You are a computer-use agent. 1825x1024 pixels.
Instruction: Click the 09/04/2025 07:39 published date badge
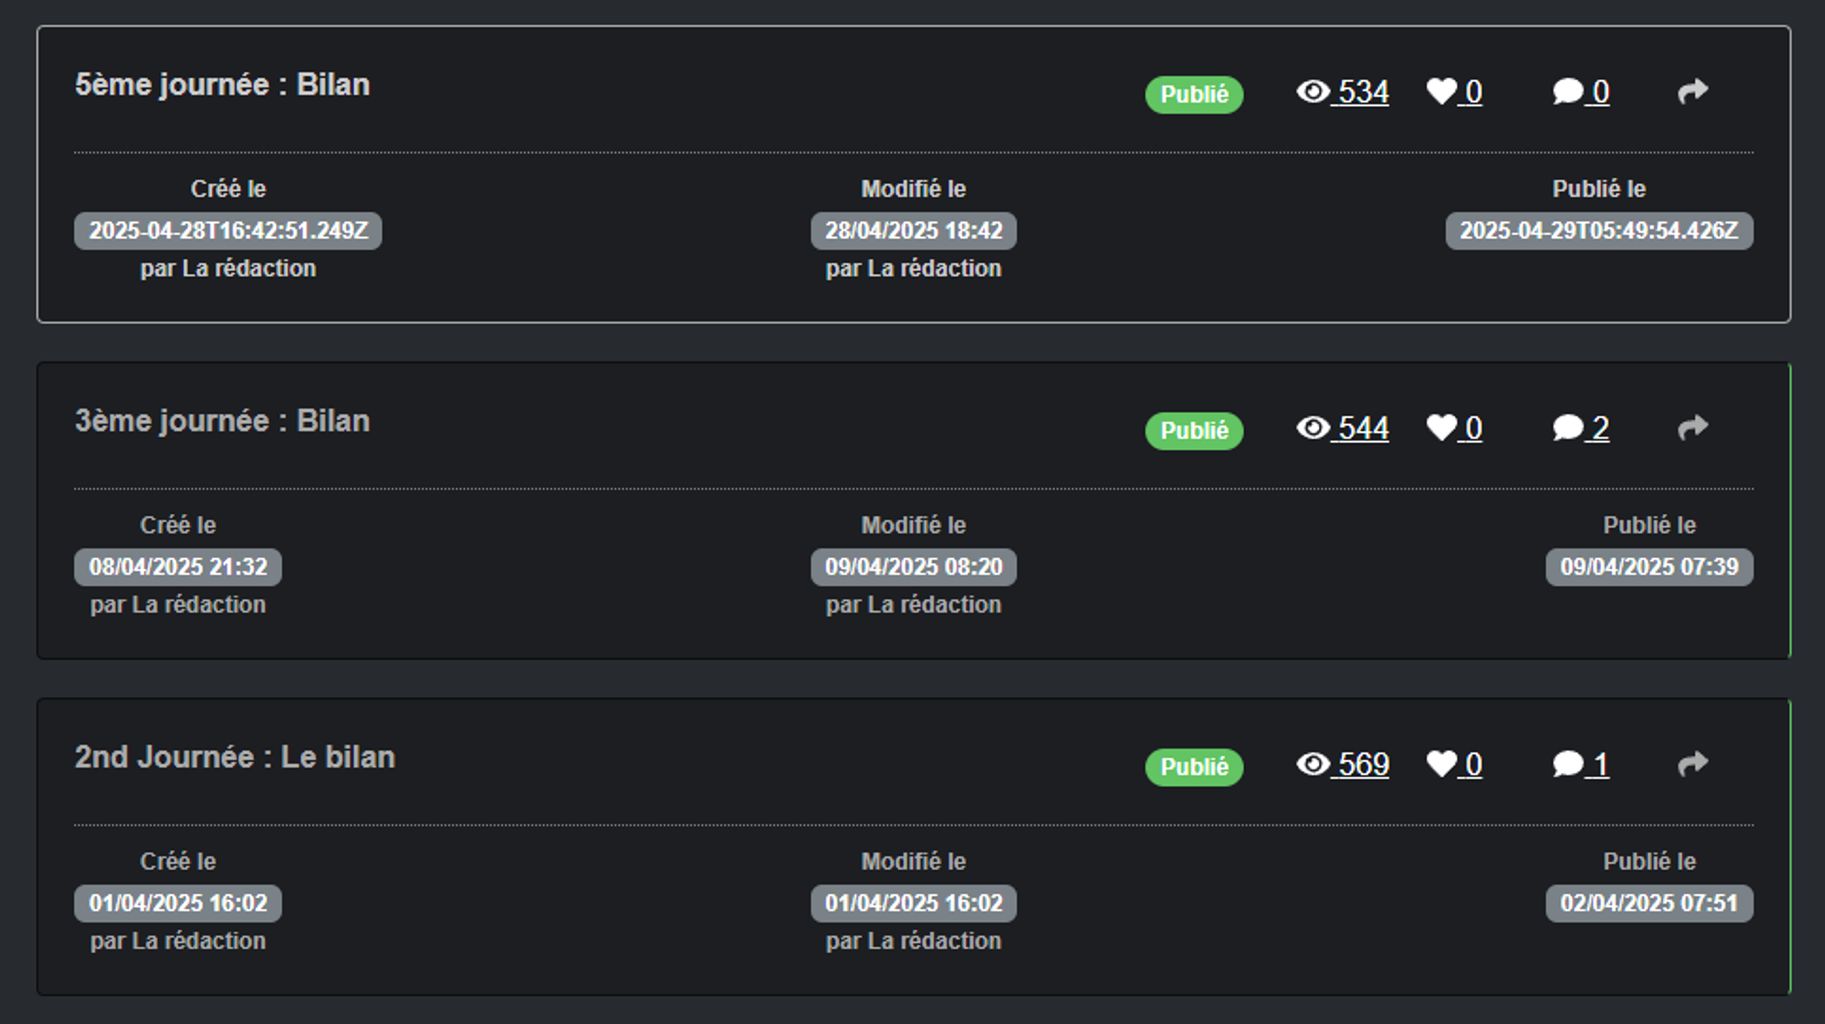pos(1649,567)
